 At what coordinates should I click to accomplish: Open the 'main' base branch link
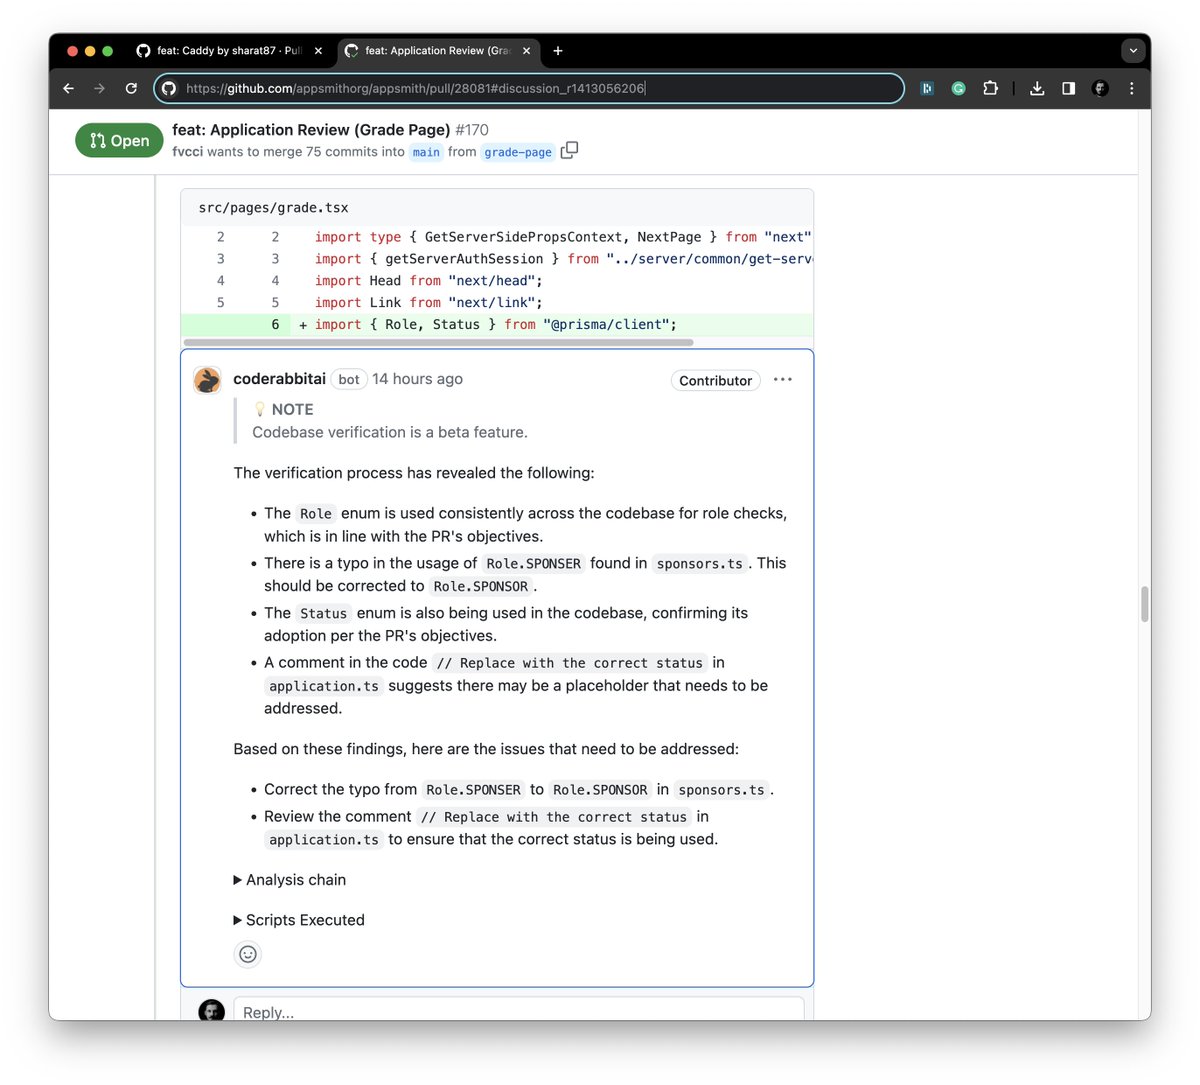tap(426, 152)
